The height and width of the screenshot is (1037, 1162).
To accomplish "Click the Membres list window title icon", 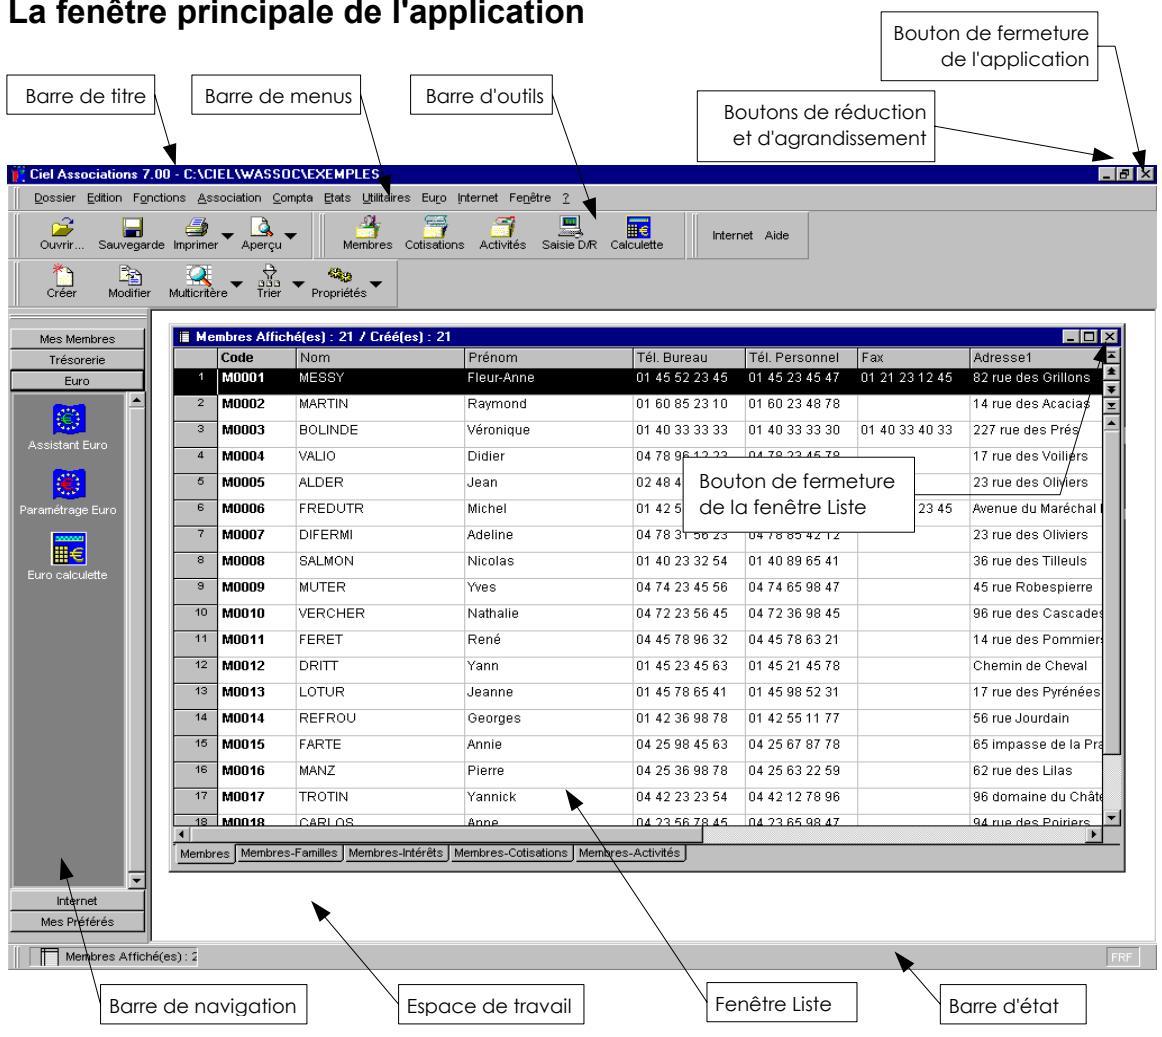I will [x=185, y=337].
